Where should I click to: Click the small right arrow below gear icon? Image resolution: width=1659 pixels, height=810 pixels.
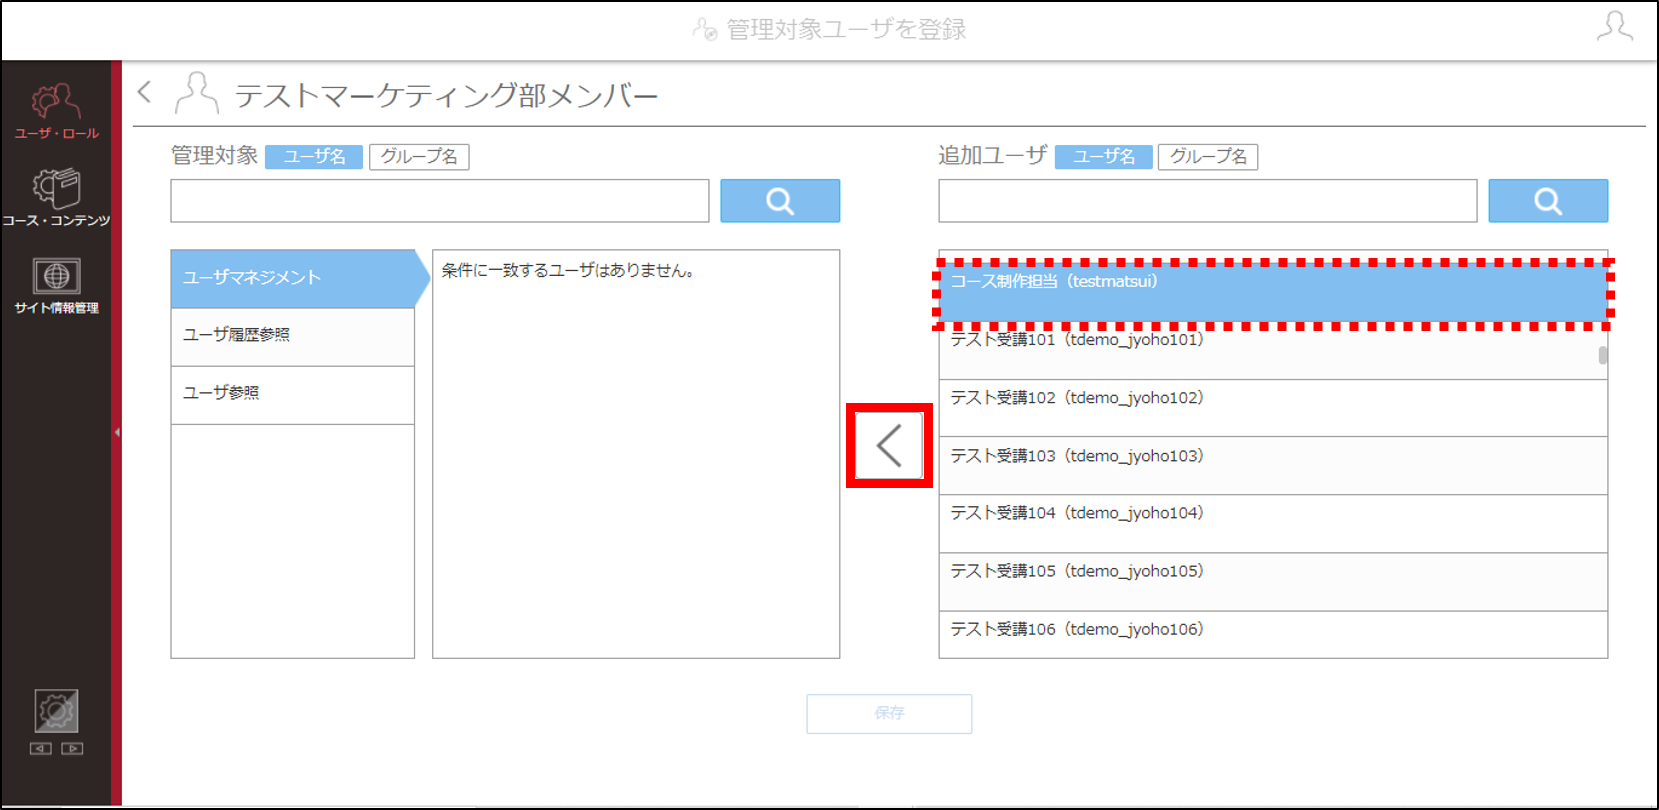click(x=72, y=748)
